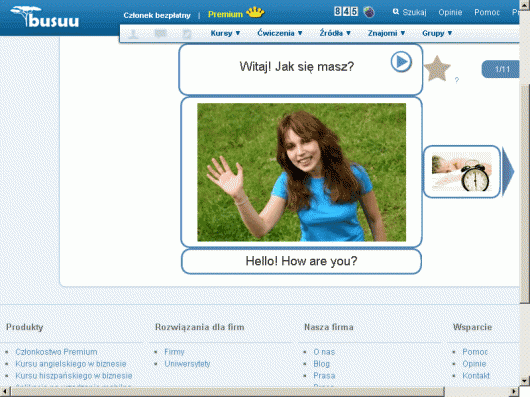Click the search magnifier icon
The height and width of the screenshot is (397, 530).
click(395, 12)
